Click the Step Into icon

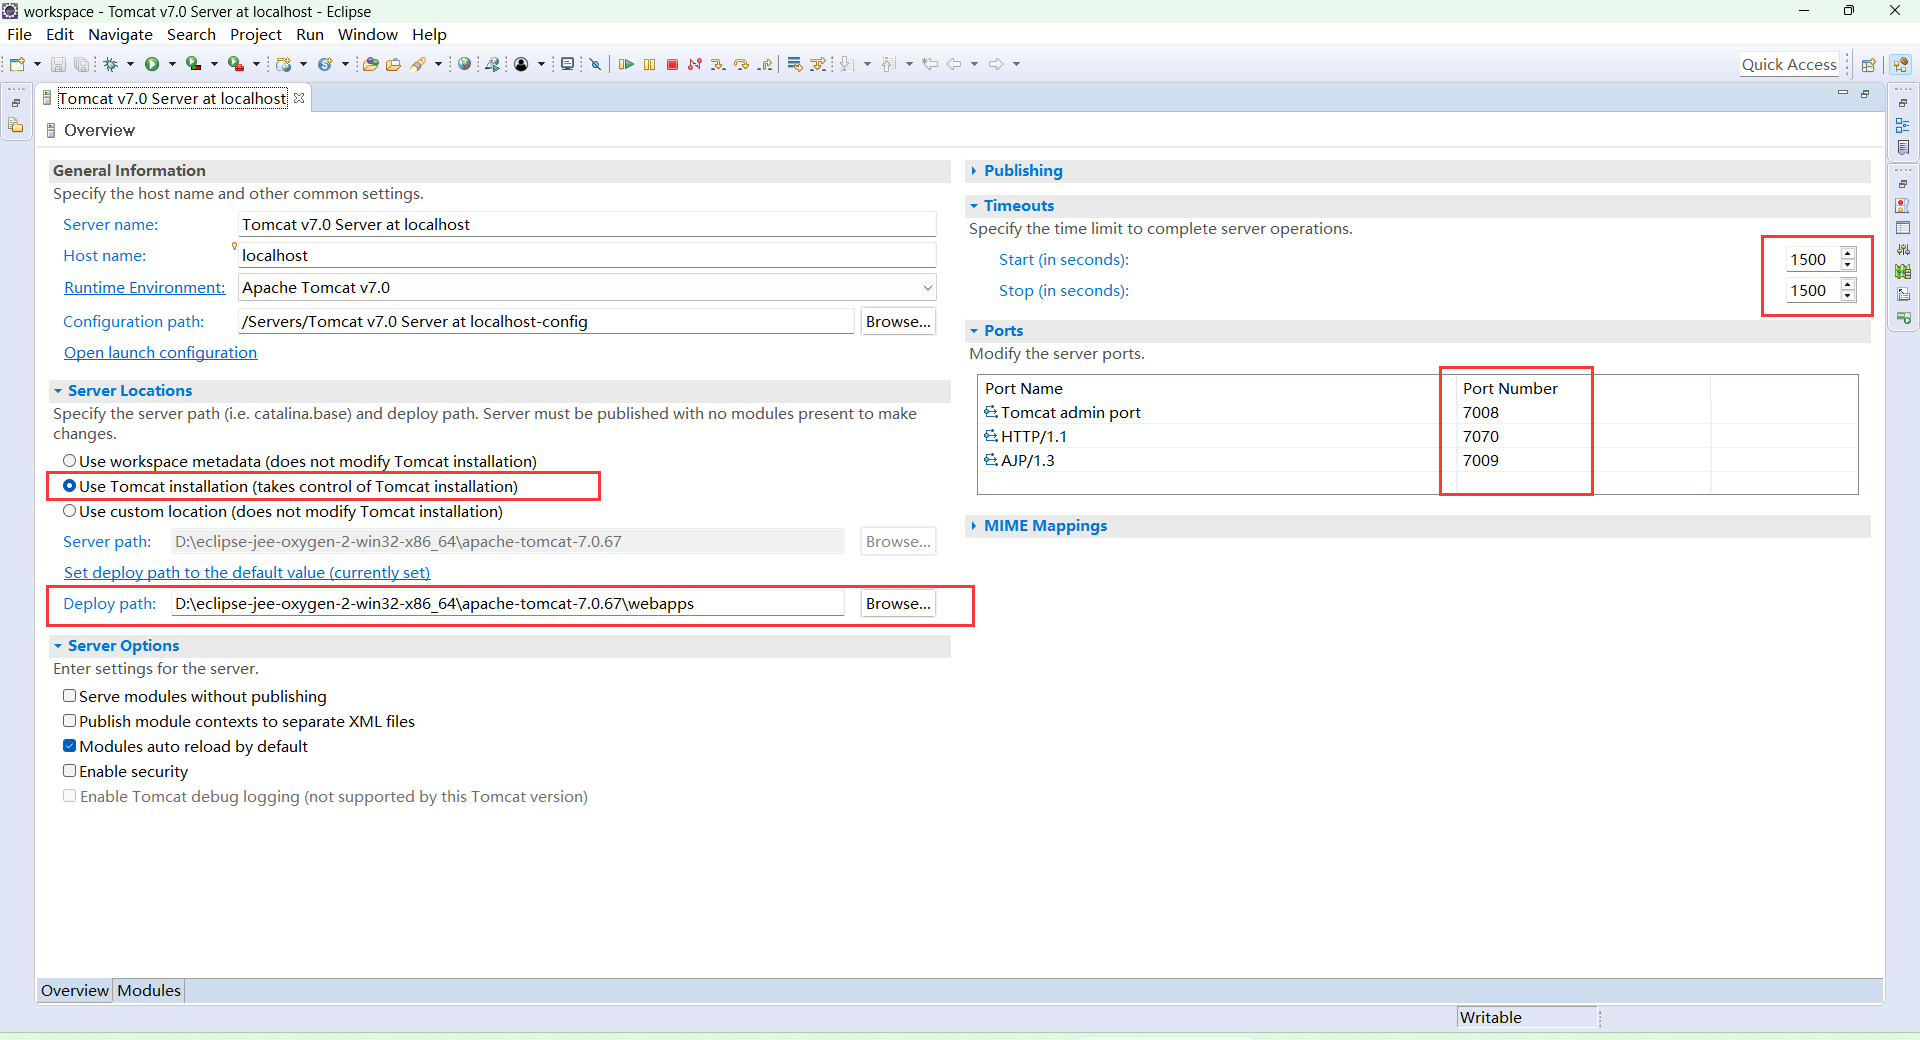tap(718, 64)
